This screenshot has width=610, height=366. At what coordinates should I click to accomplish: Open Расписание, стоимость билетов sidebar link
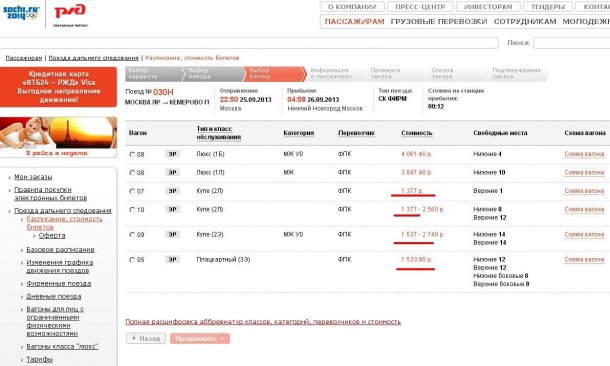pos(65,223)
